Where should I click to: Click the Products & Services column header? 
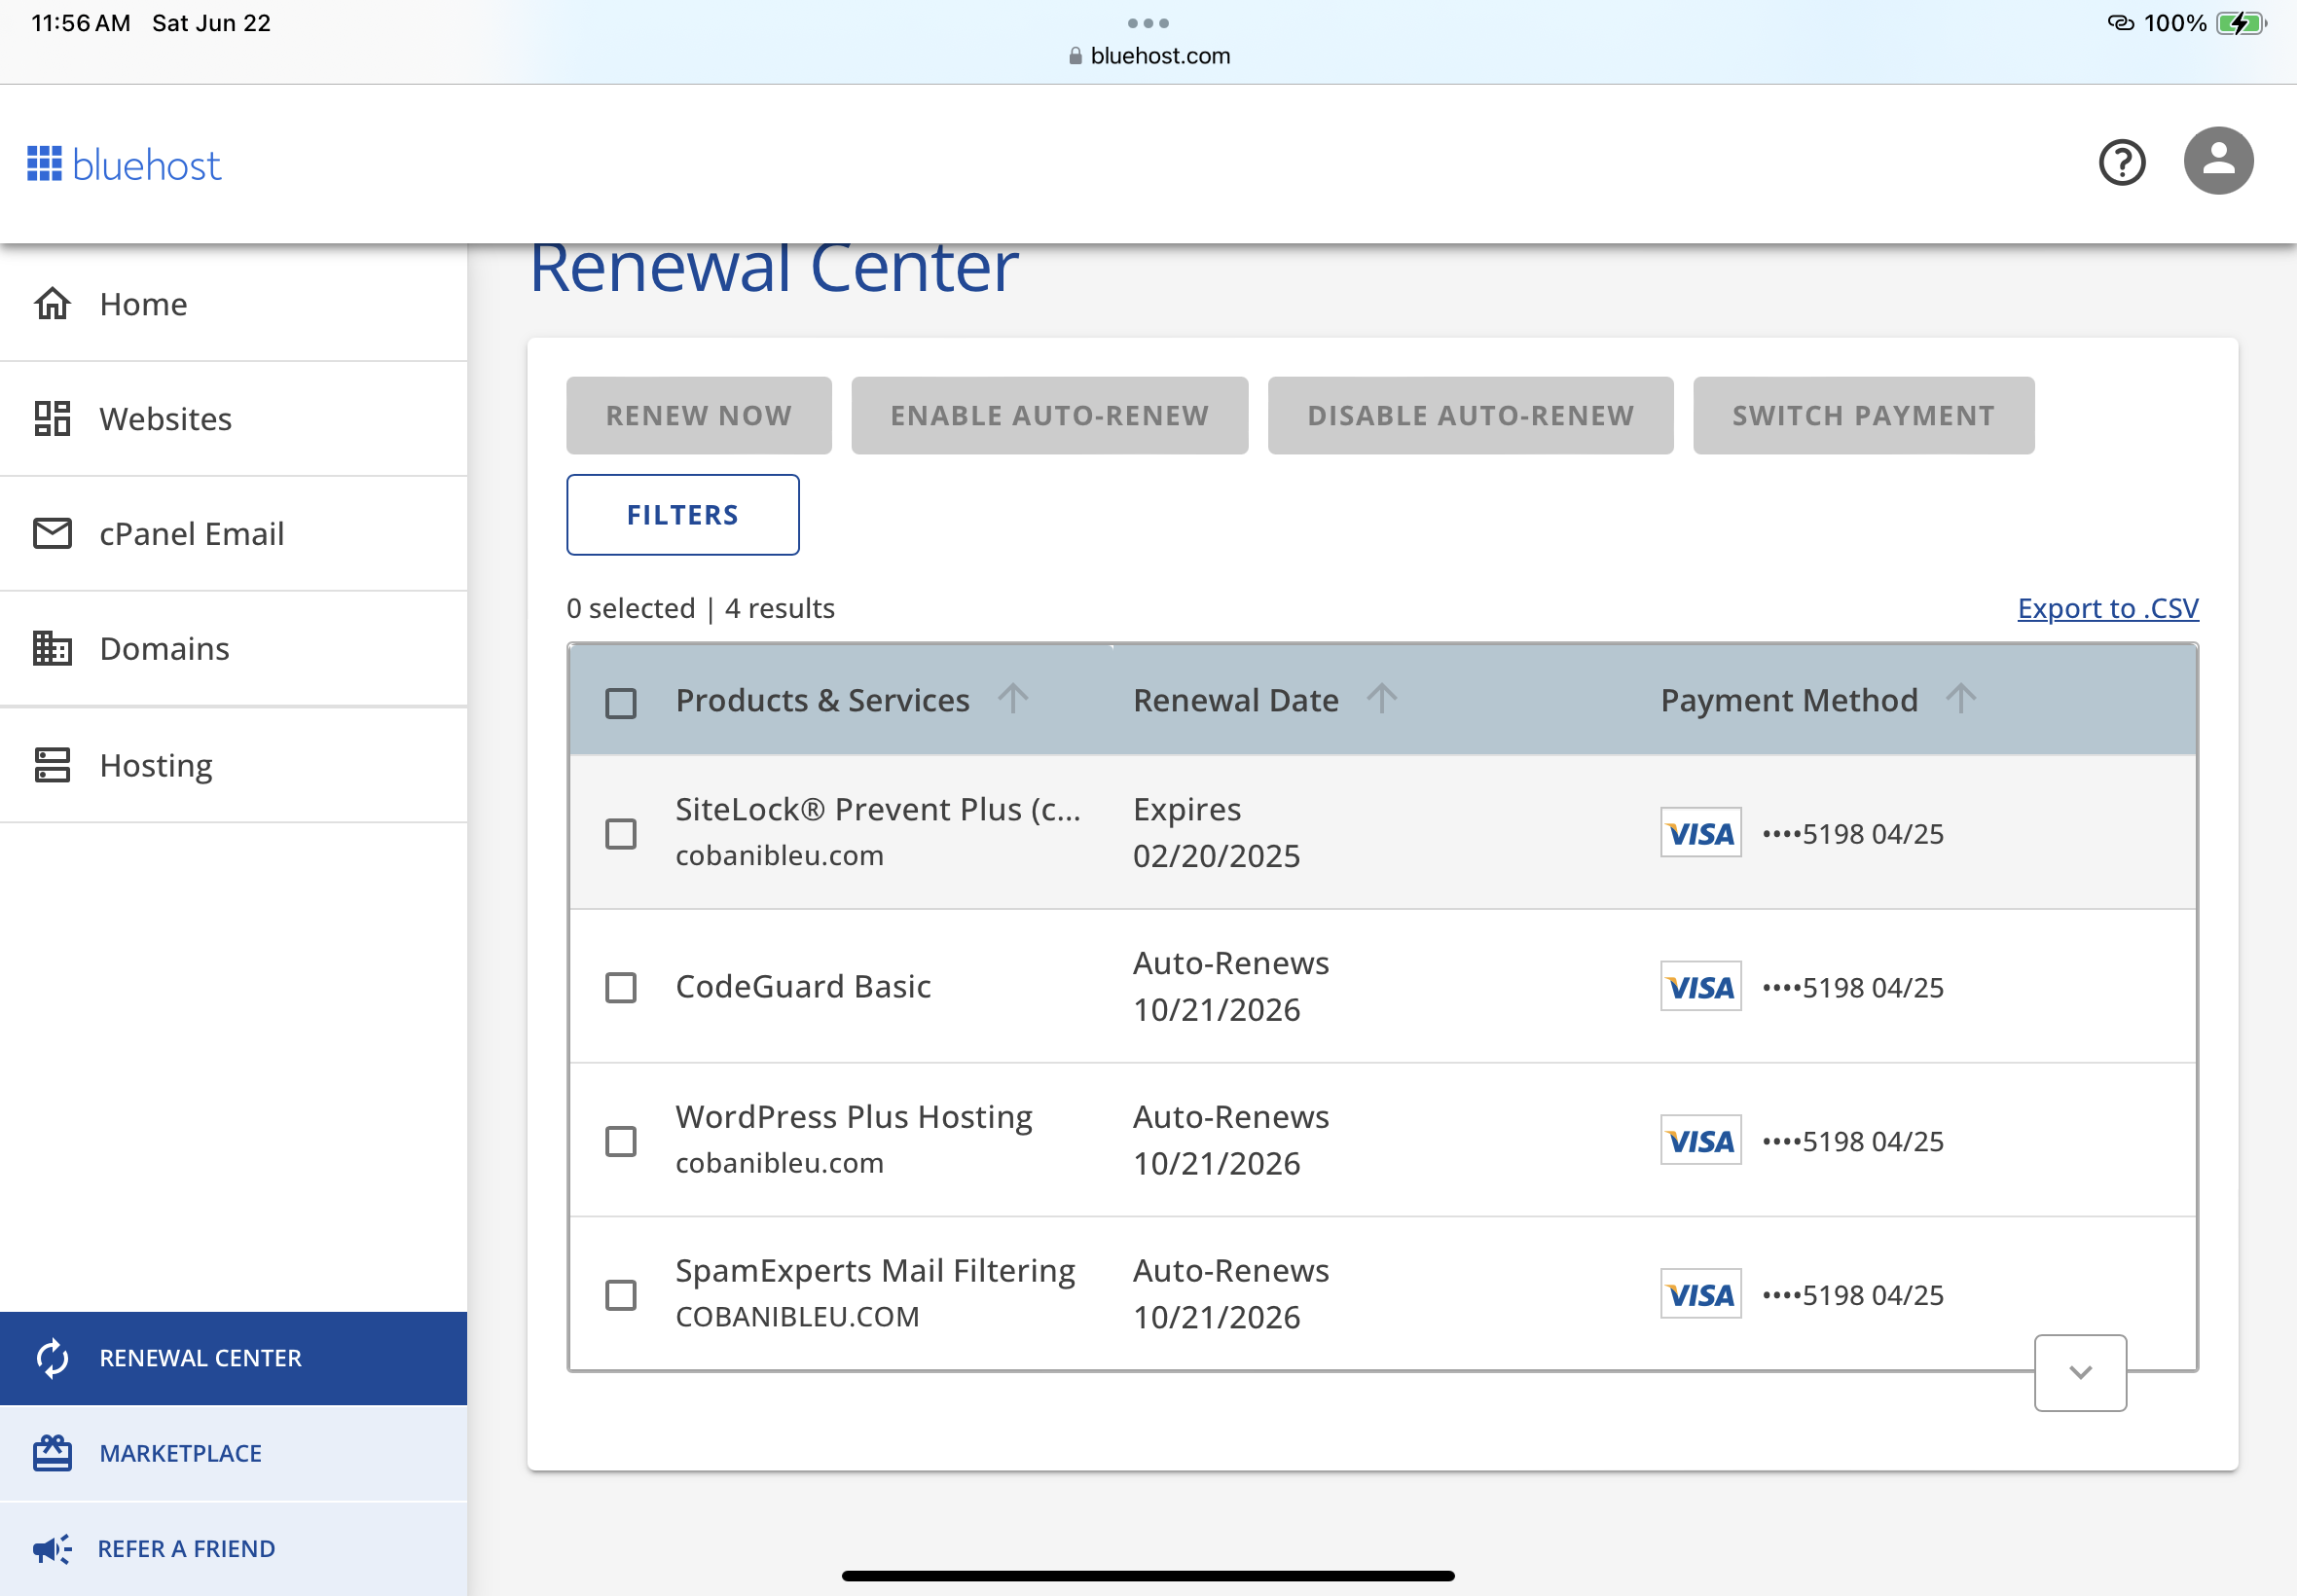pos(822,700)
